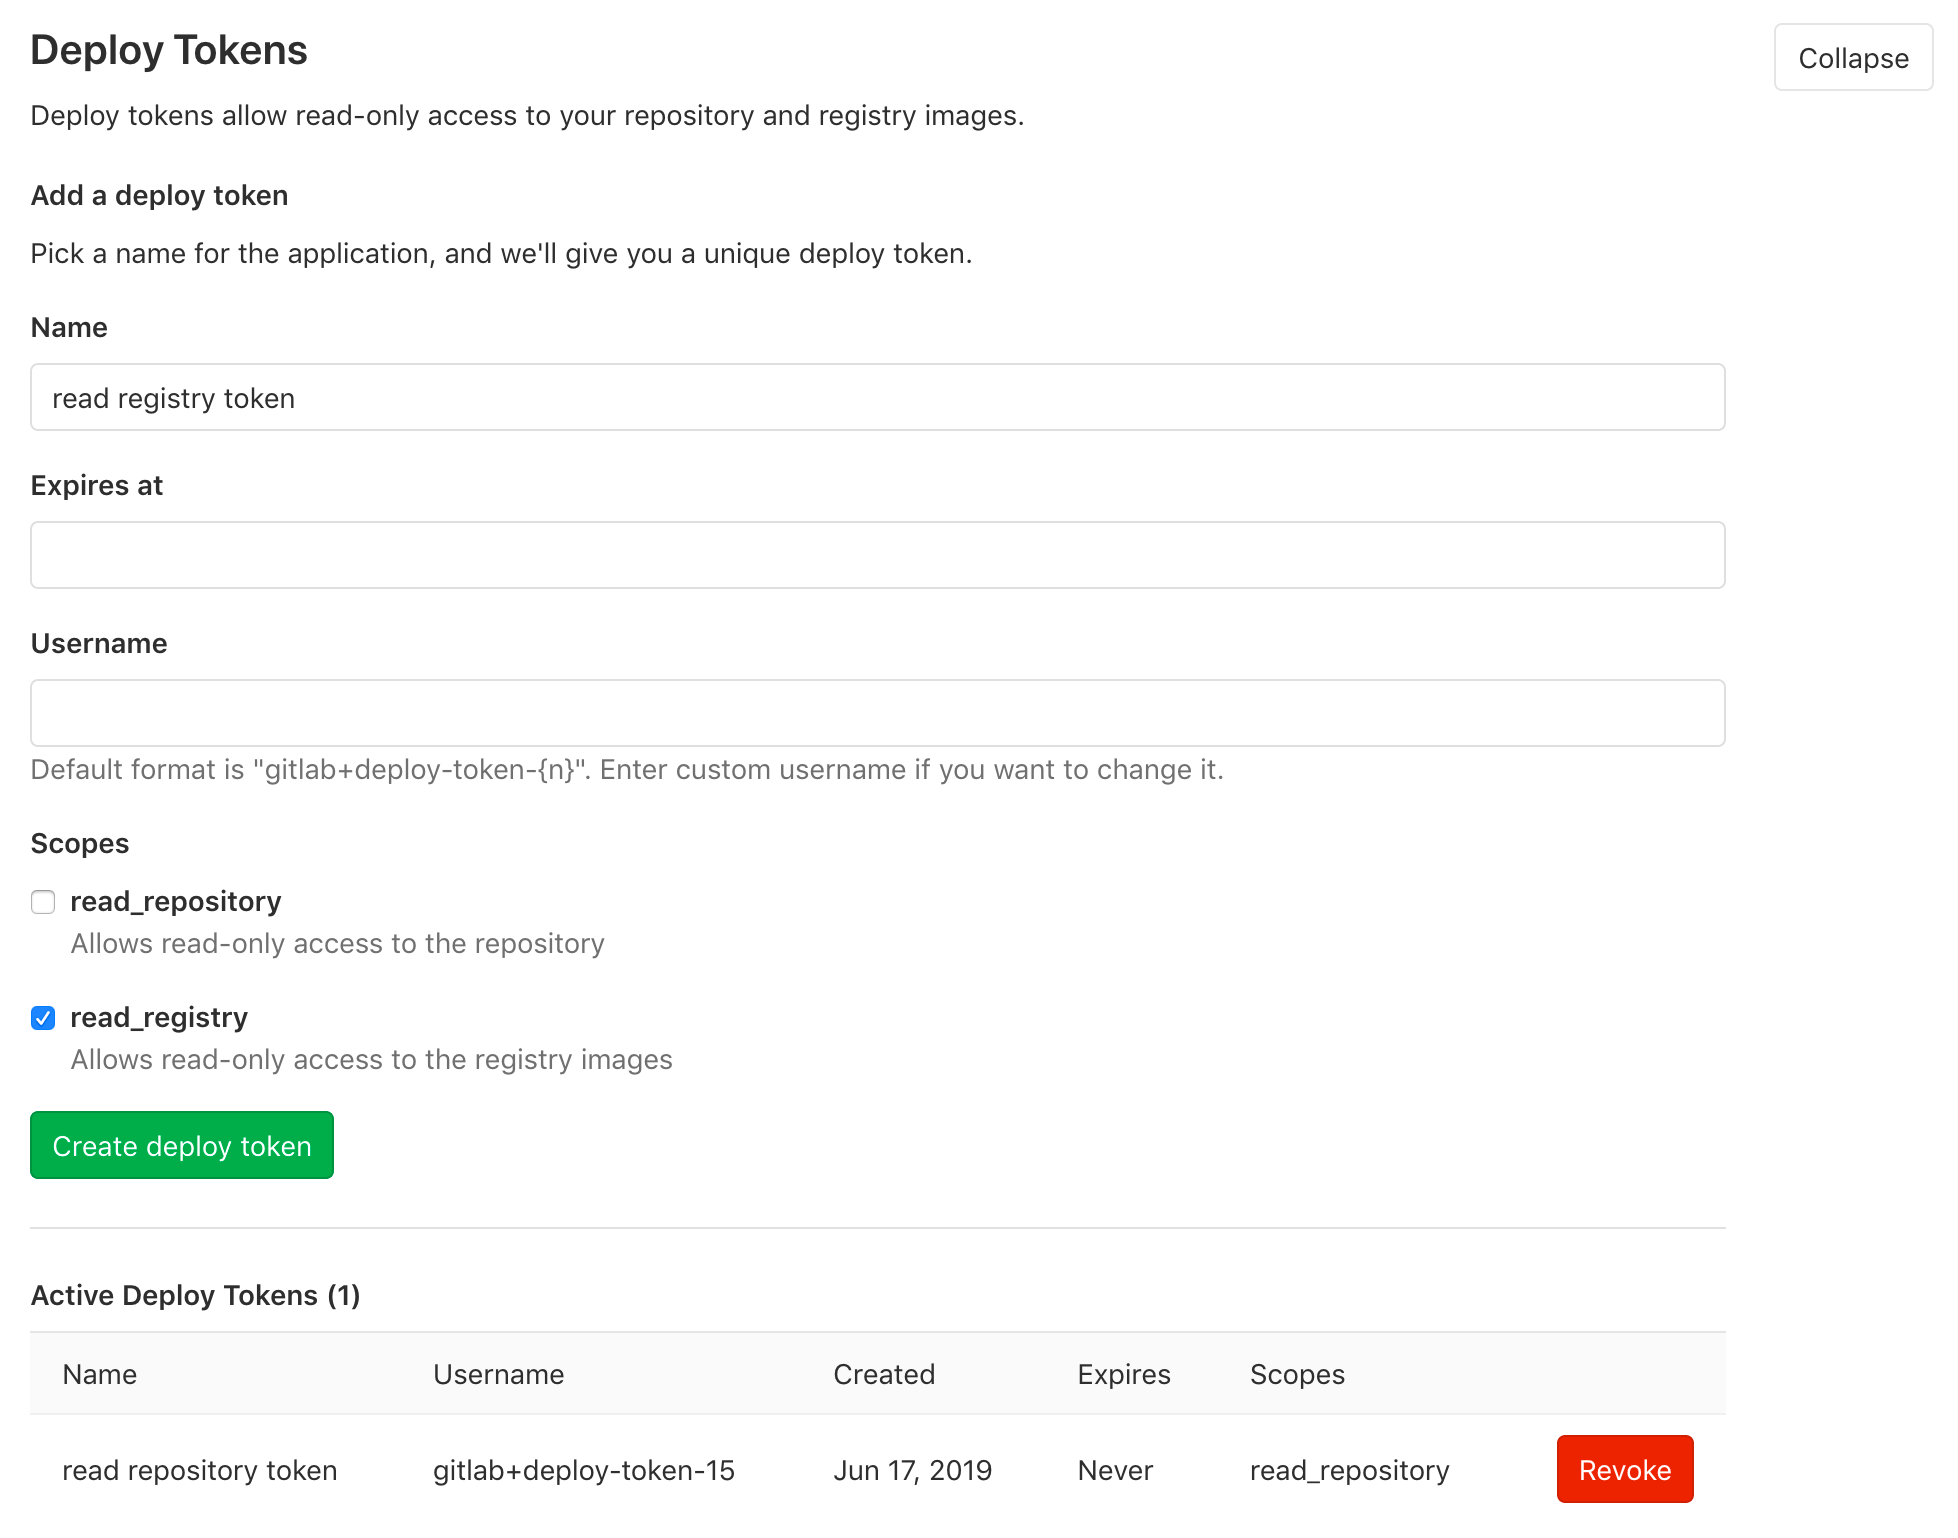Select the name text 'read registry token'
1958x1538 pixels.
[x=174, y=397]
